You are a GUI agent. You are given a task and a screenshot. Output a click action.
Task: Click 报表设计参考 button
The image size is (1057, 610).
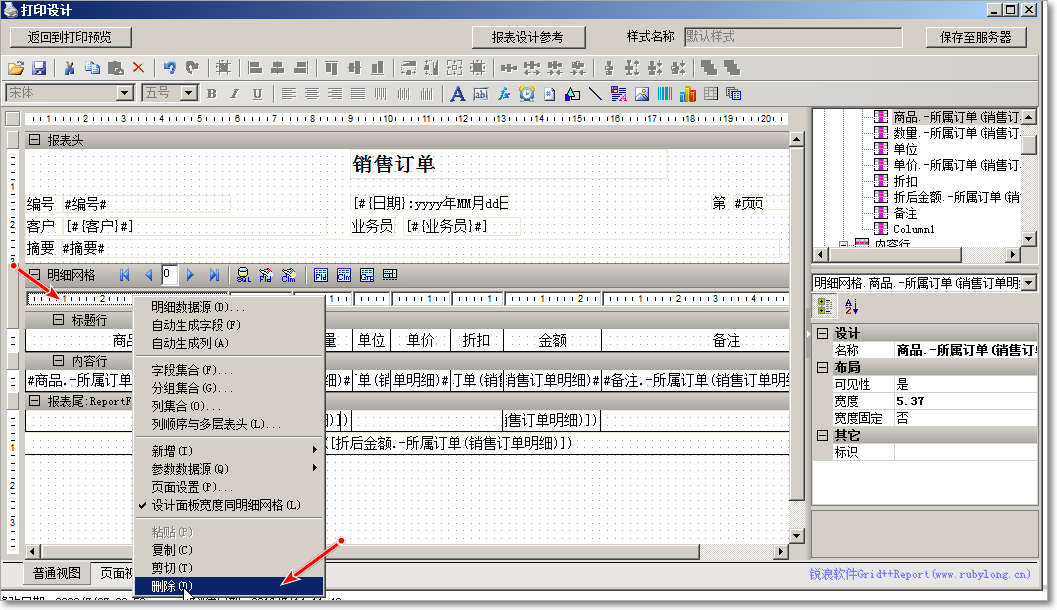point(528,37)
